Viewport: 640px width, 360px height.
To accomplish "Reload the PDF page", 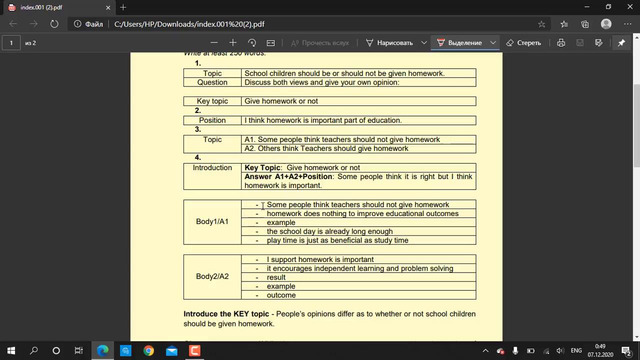I will 54,24.
